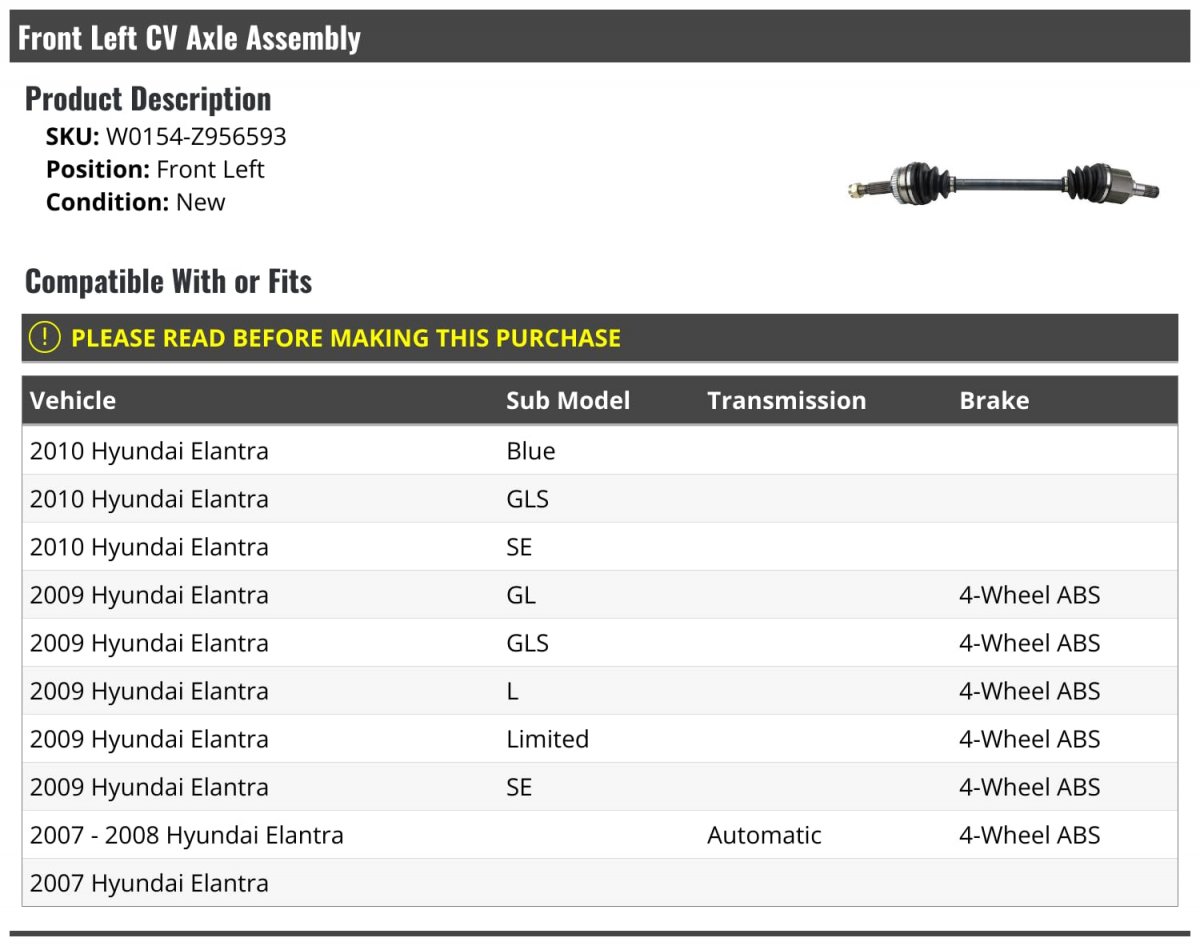Select the 2007 - 2008 Hyundai Elantra row

coord(600,835)
